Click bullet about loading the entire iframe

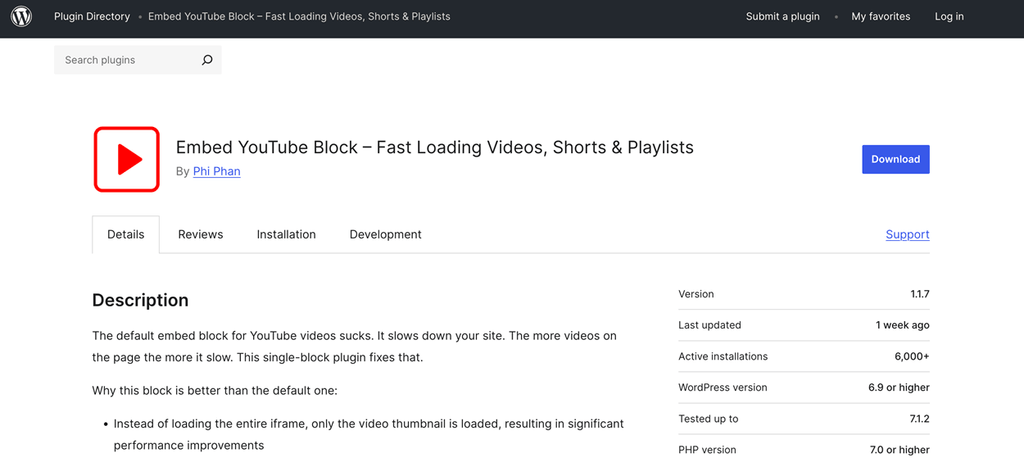(x=369, y=434)
